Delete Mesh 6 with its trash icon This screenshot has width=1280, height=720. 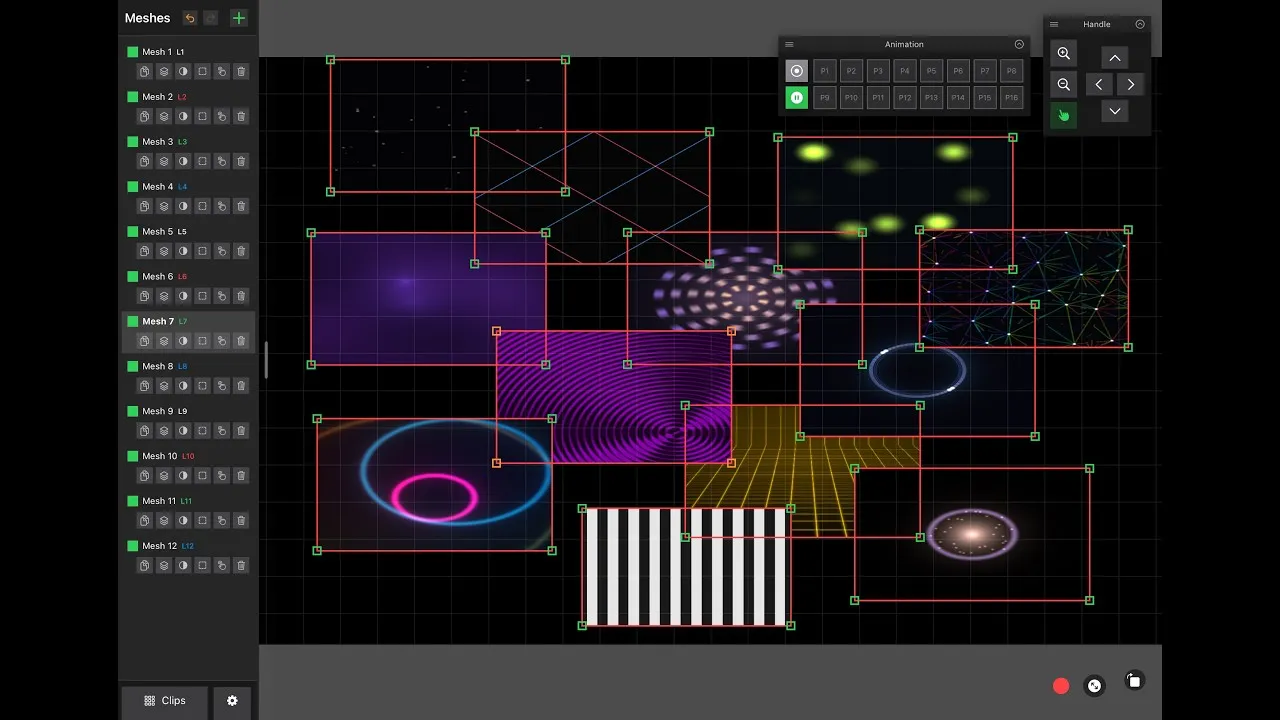tap(241, 296)
